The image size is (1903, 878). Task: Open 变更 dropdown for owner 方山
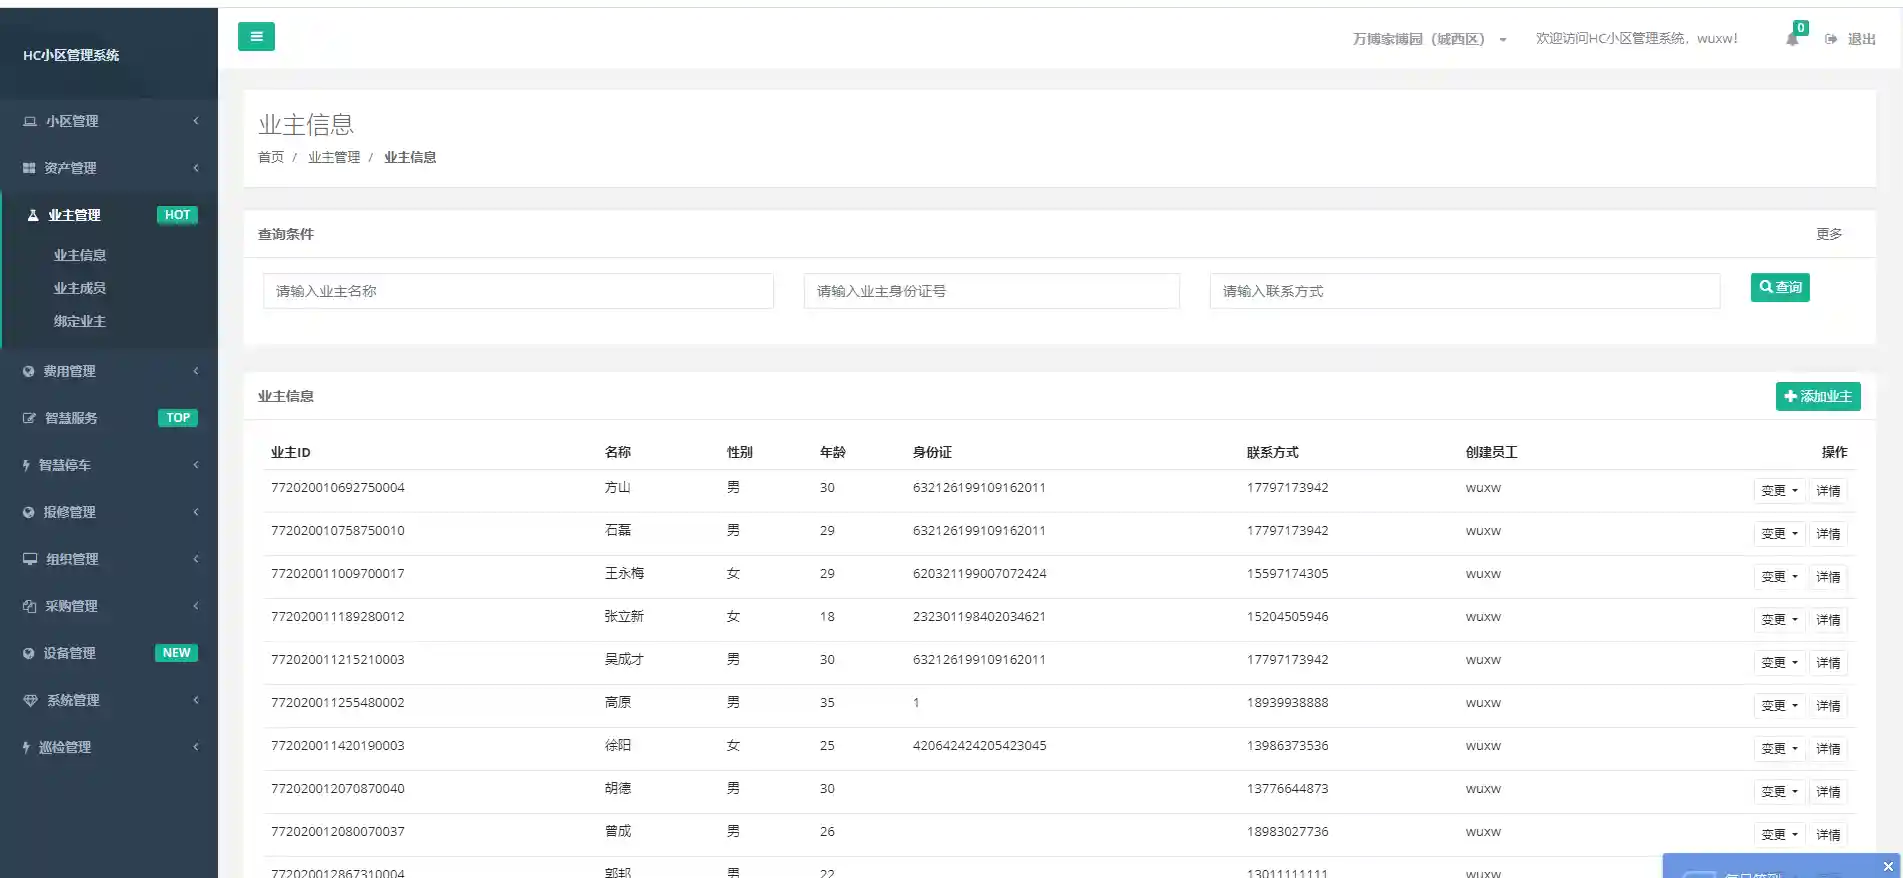[1779, 491]
